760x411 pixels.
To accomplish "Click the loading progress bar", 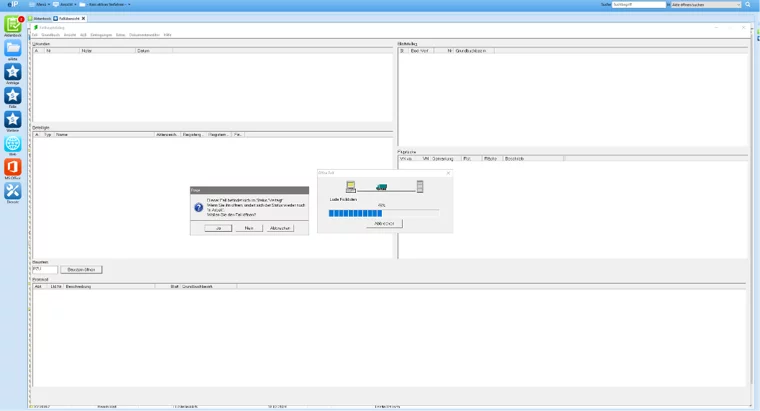I will (384, 213).
